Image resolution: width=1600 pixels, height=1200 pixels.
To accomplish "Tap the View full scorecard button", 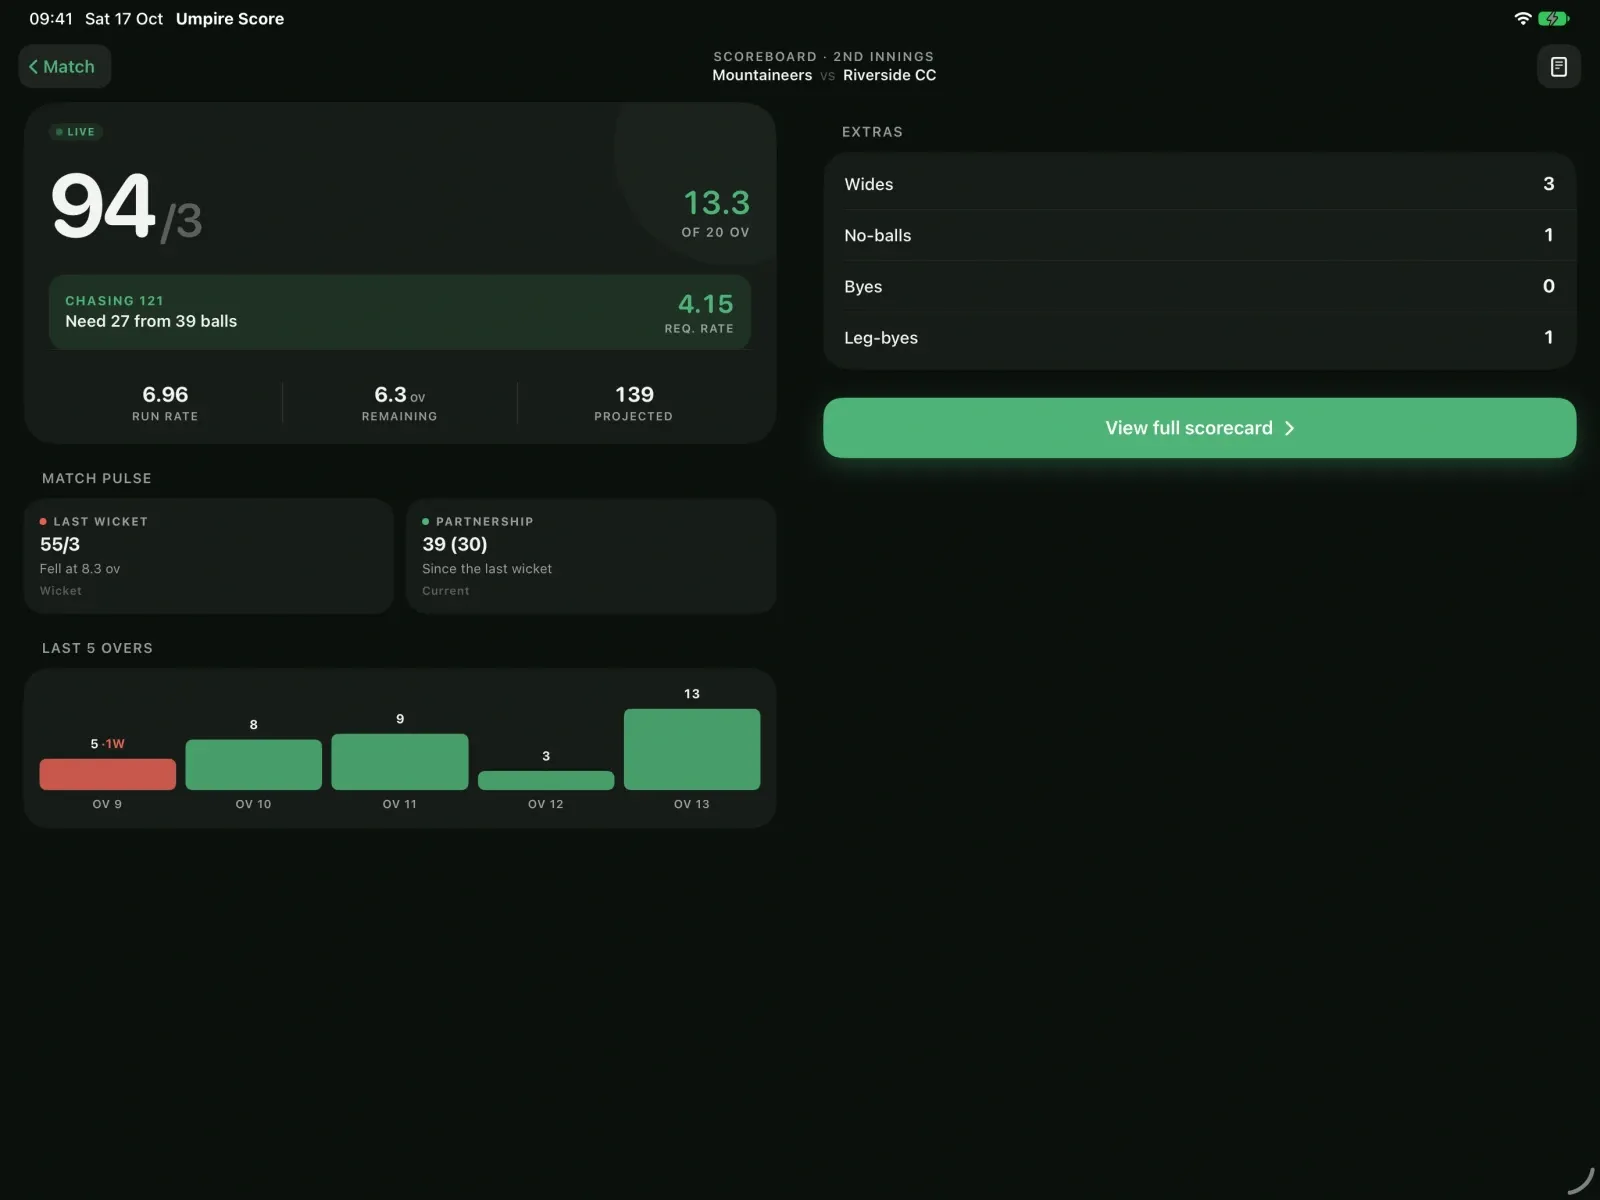I will 1199,428.
